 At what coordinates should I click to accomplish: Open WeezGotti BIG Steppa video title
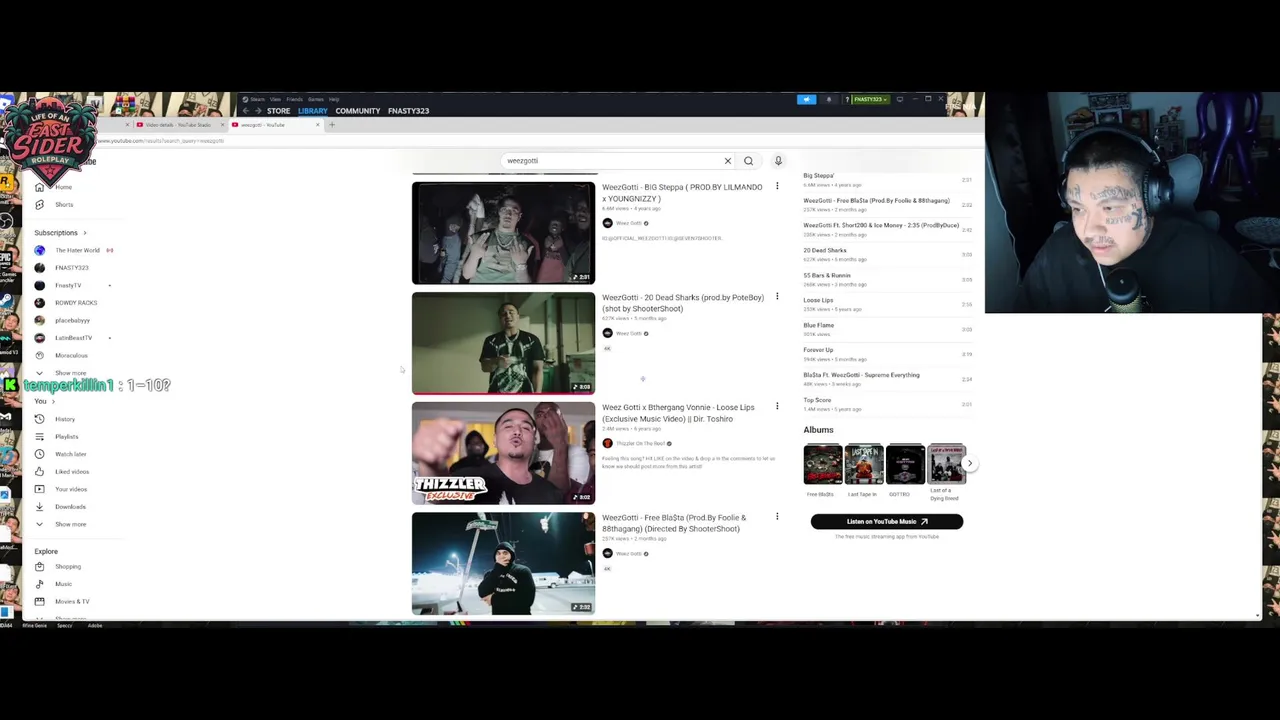(682, 193)
